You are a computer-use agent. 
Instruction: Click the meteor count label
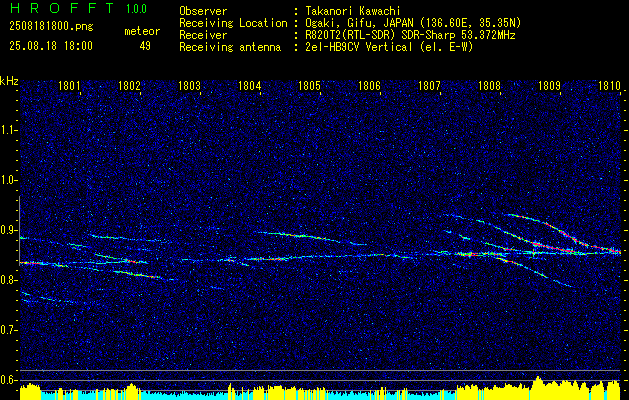click(x=142, y=31)
